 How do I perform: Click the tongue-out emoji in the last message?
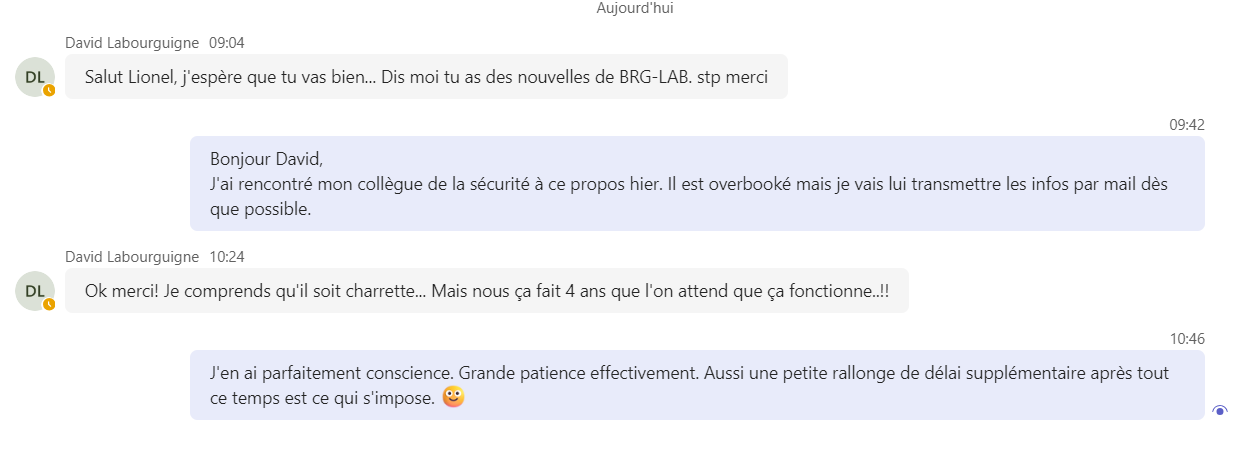[x=454, y=397]
